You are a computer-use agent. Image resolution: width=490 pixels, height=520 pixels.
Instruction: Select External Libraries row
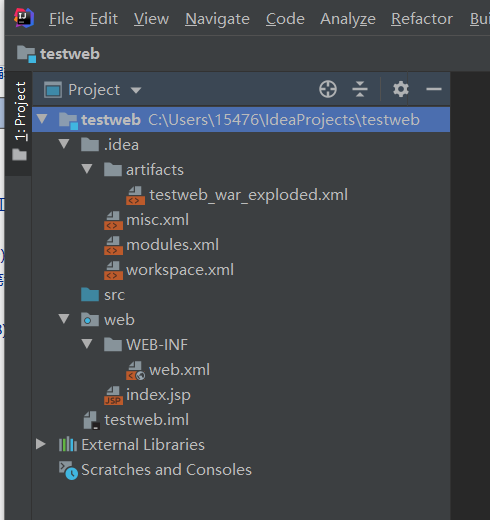(143, 445)
